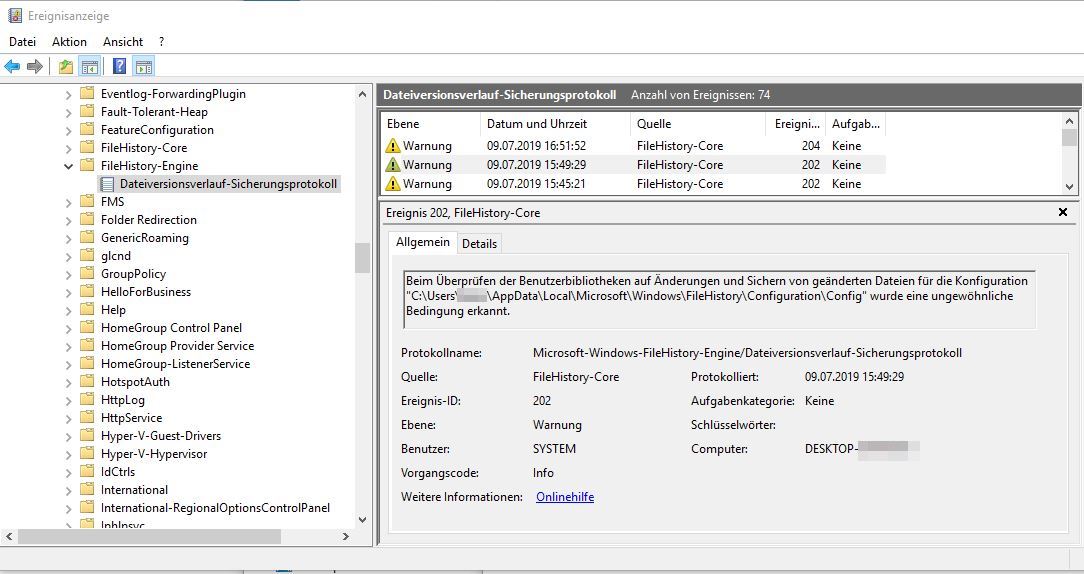1084x574 pixels.
Task: Click the event list scroll down arrow
Action: 1069,187
